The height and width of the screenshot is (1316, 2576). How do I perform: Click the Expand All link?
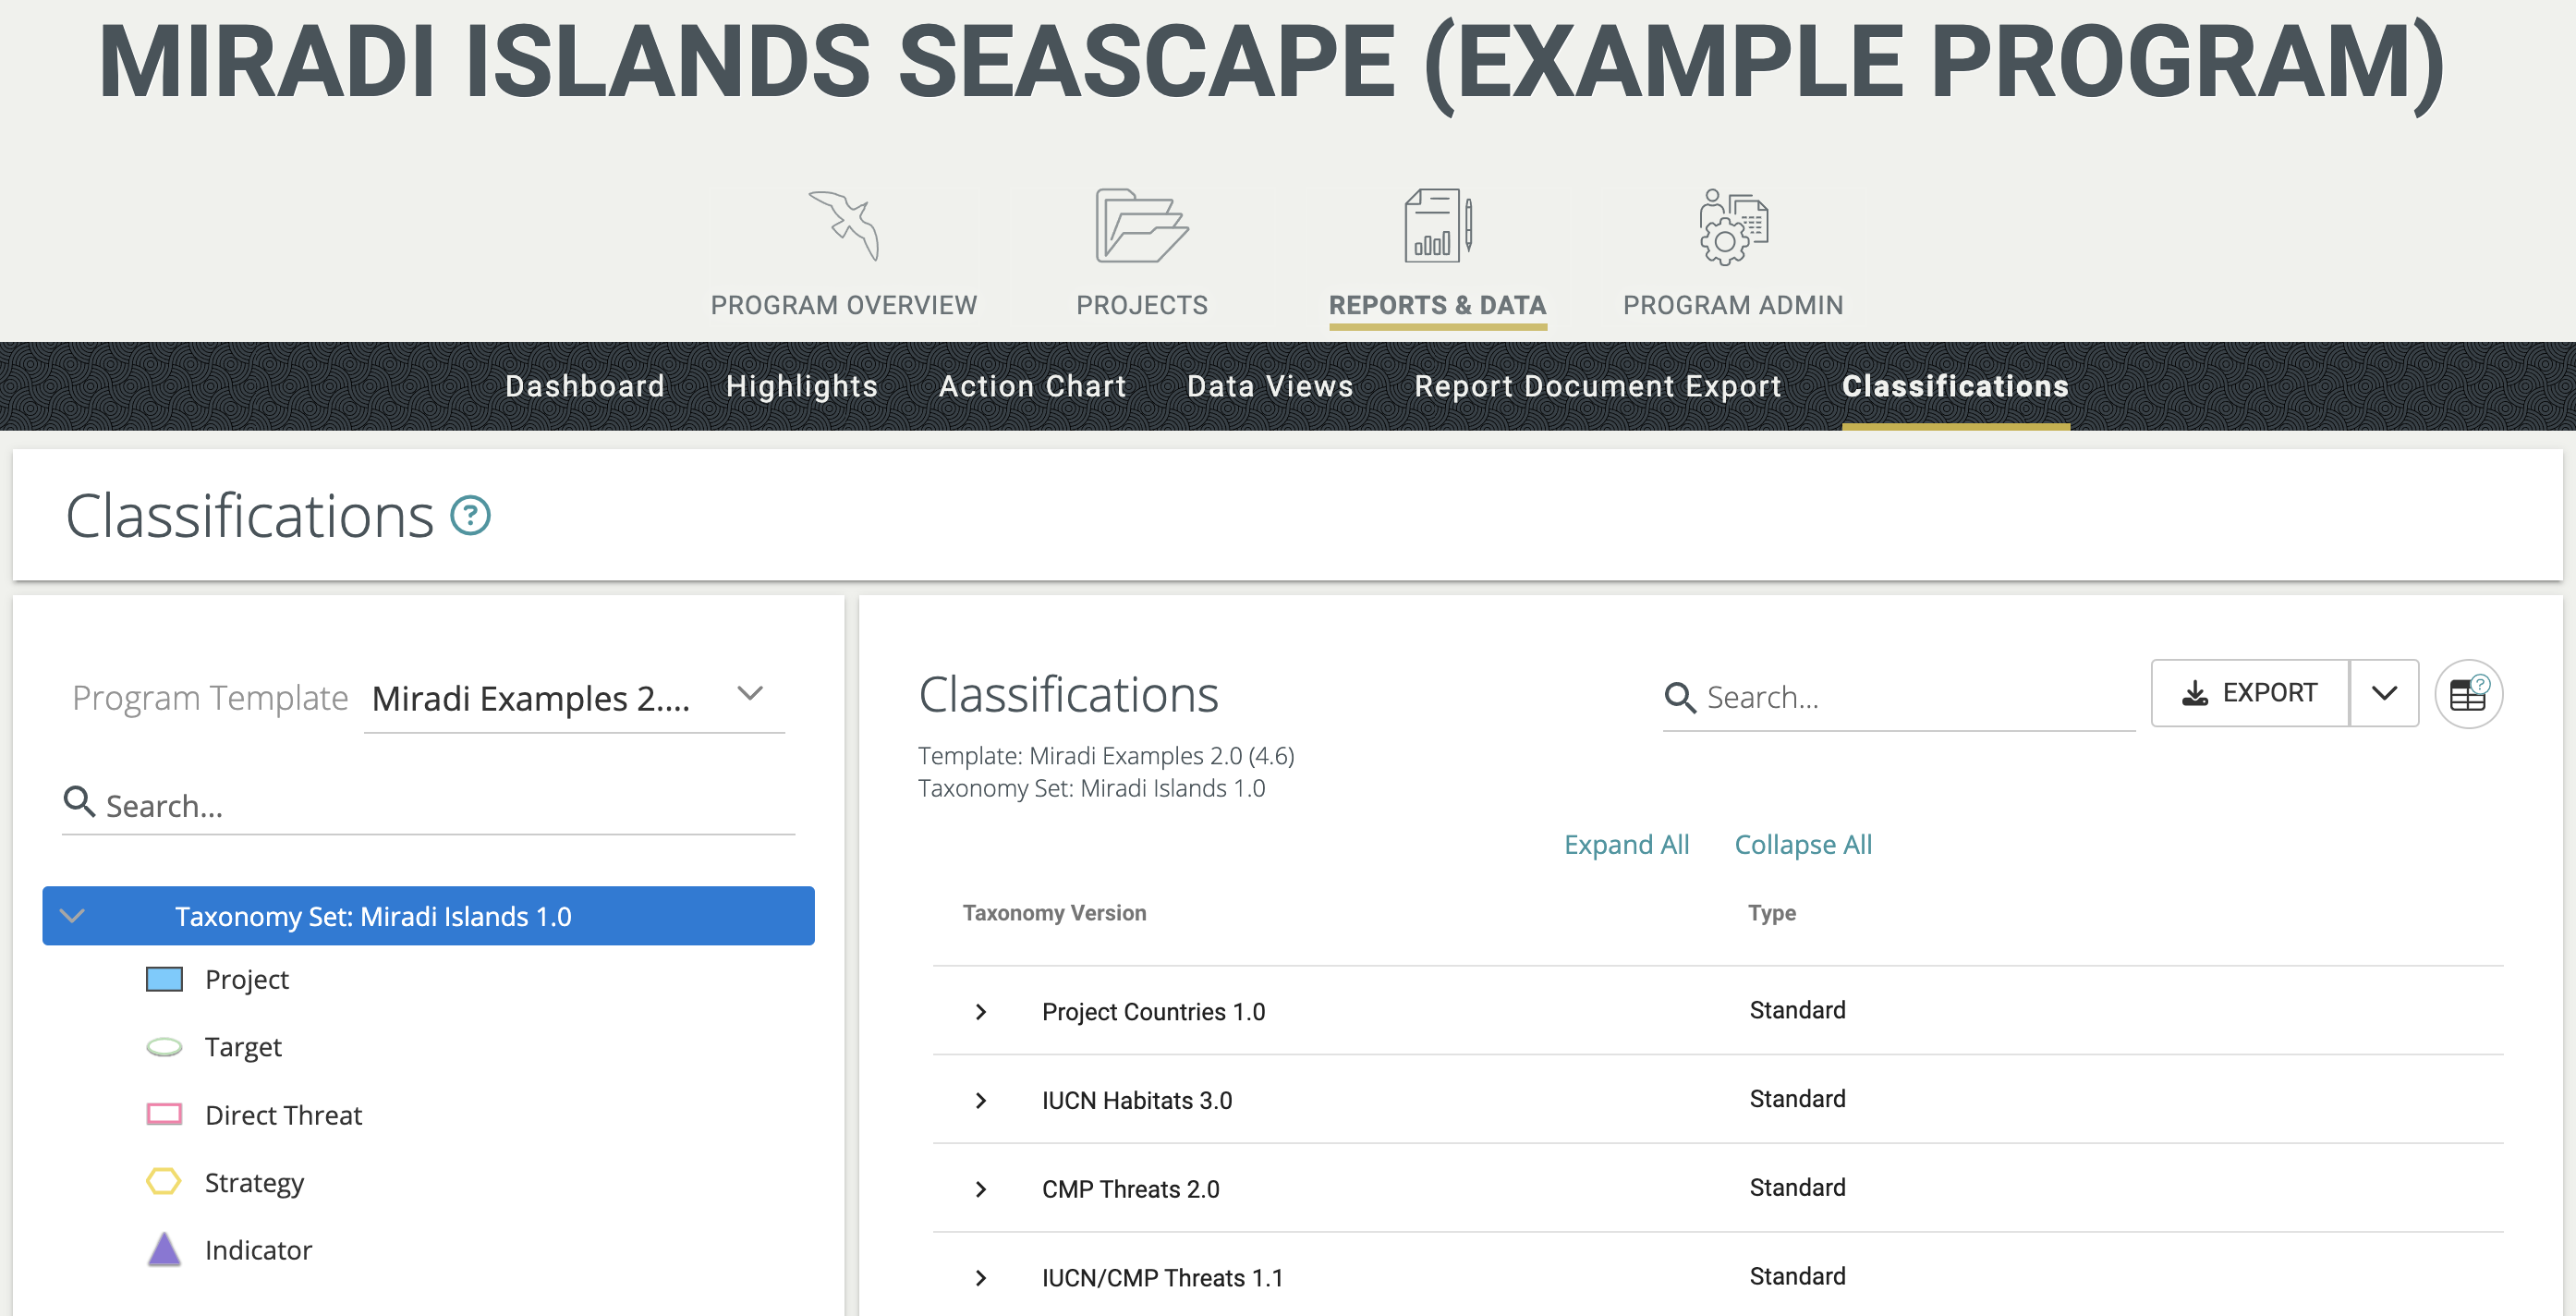coord(1626,845)
